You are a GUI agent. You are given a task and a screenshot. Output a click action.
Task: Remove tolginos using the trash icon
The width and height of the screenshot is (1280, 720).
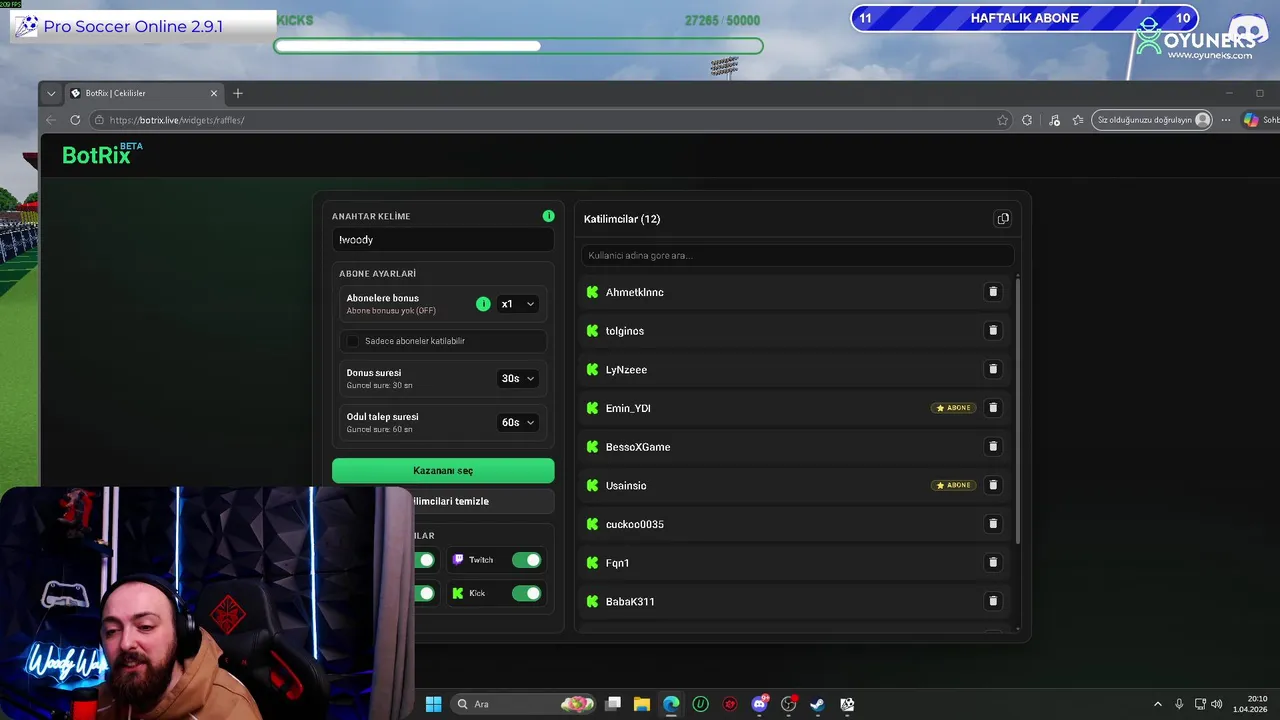point(993,330)
